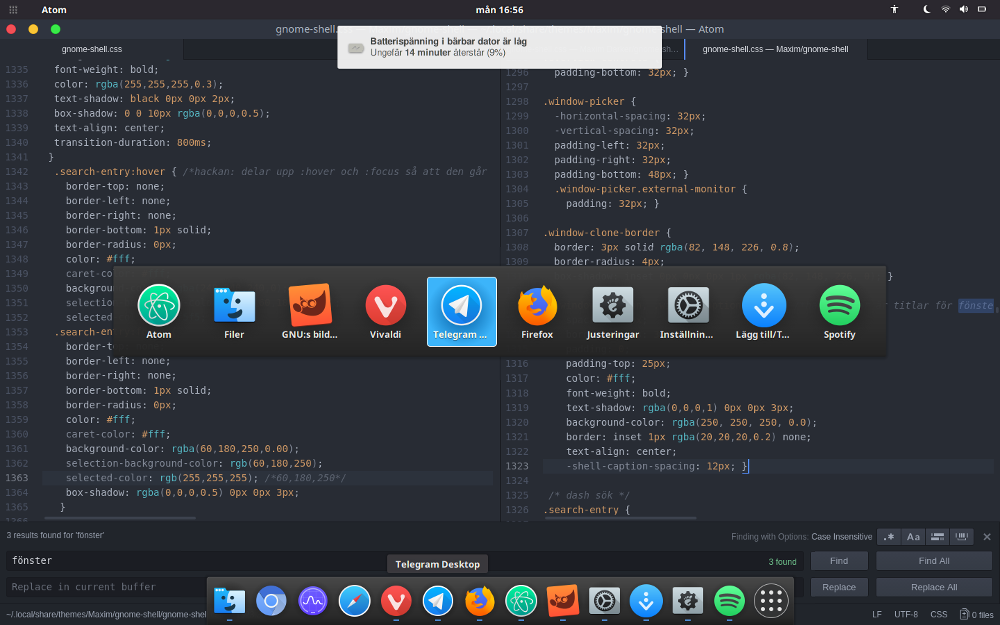1000x625 pixels.
Task: Click the 'Case Insensitive' options label
Action: pos(841,537)
